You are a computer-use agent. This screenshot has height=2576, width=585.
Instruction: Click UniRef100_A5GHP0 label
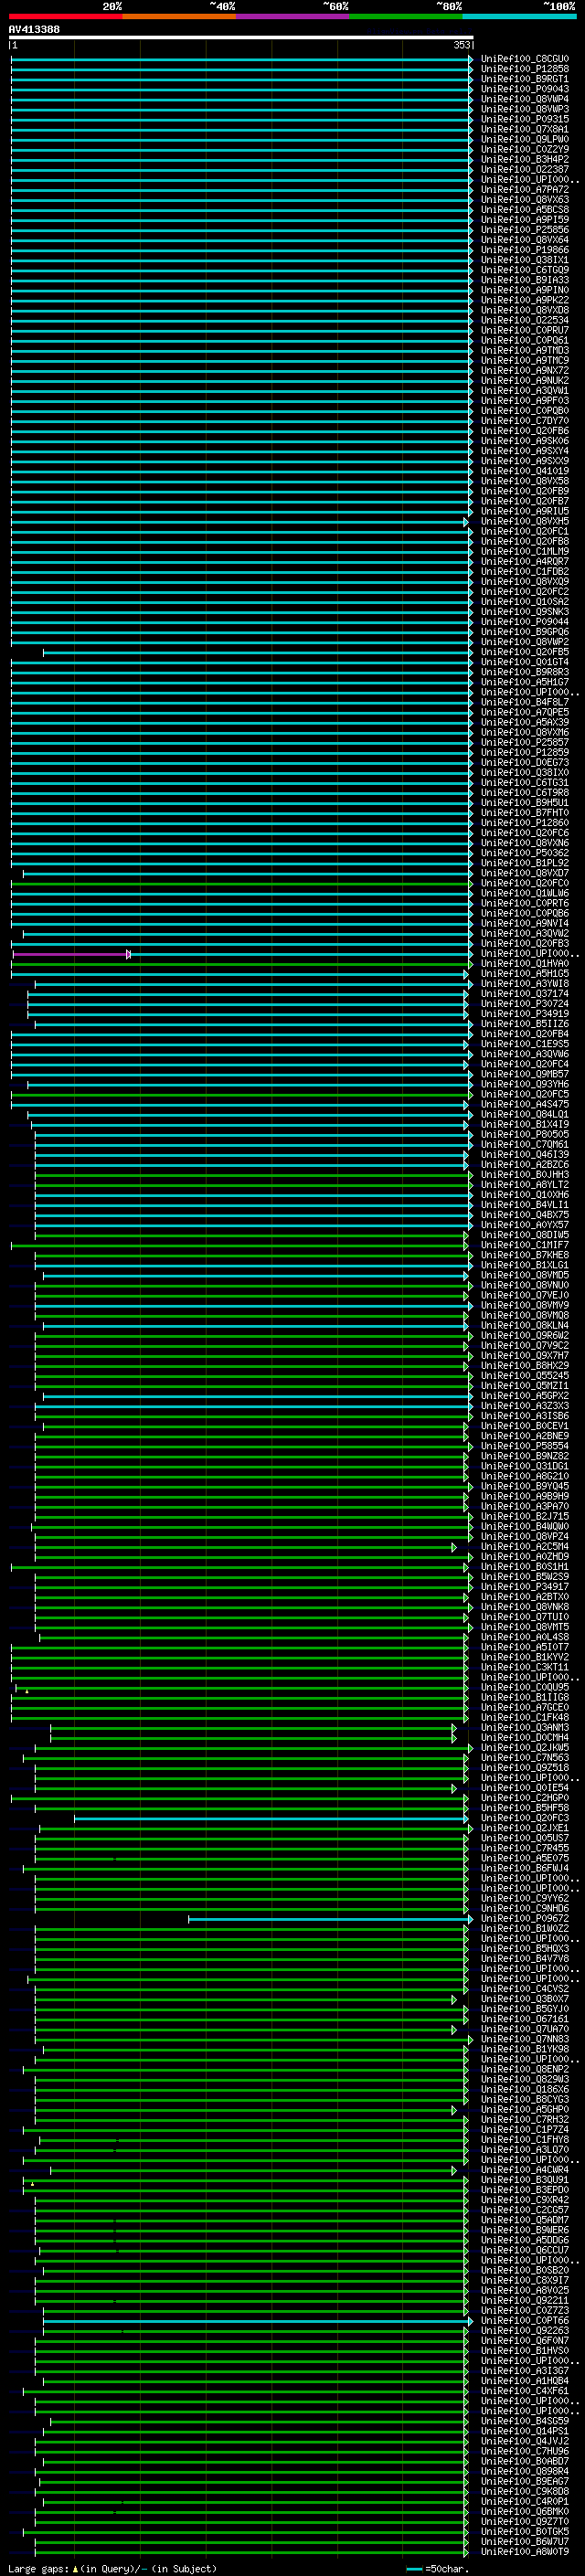(x=524, y=2109)
